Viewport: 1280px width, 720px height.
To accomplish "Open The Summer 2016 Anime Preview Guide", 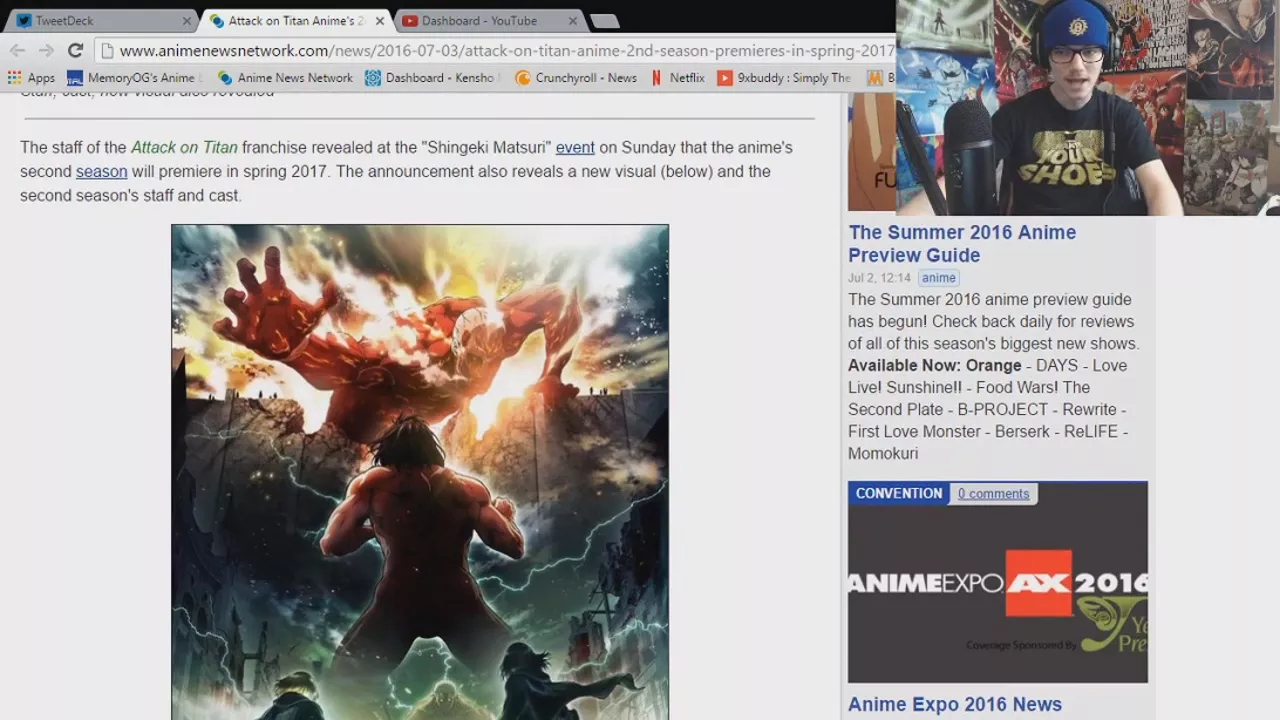I will point(962,243).
